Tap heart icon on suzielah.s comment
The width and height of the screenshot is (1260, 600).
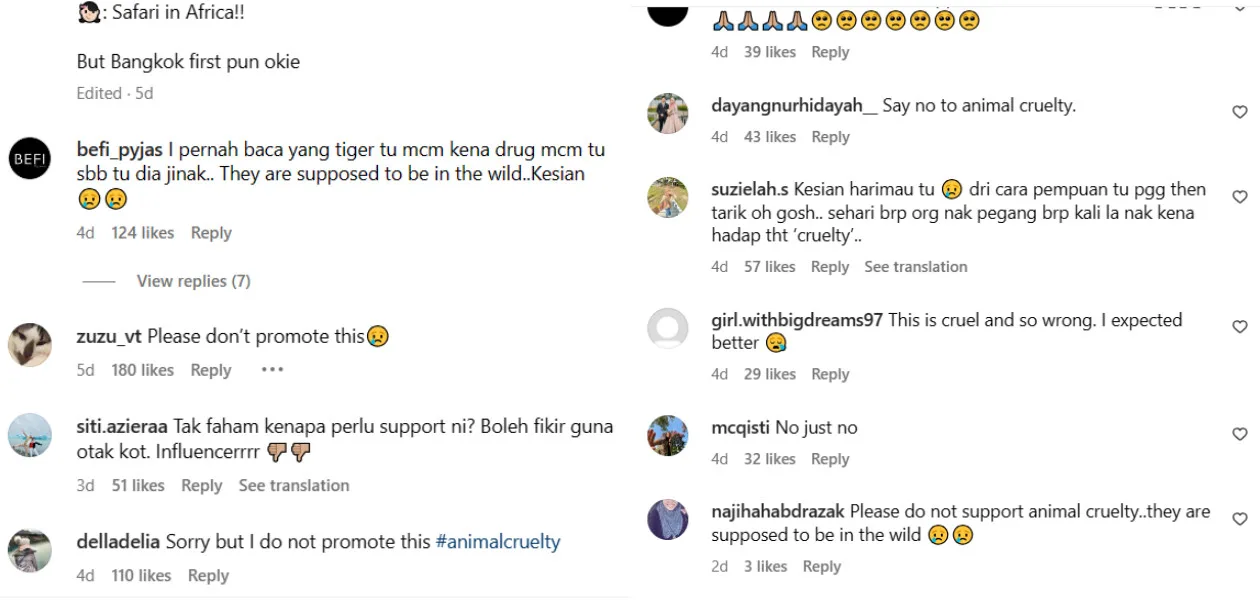(1239, 197)
